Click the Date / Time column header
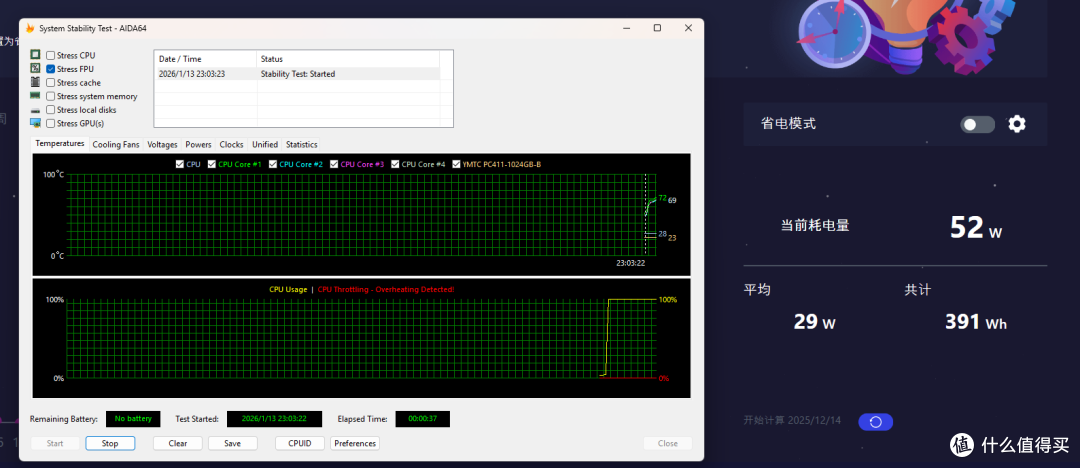1080x468 pixels. coord(205,59)
